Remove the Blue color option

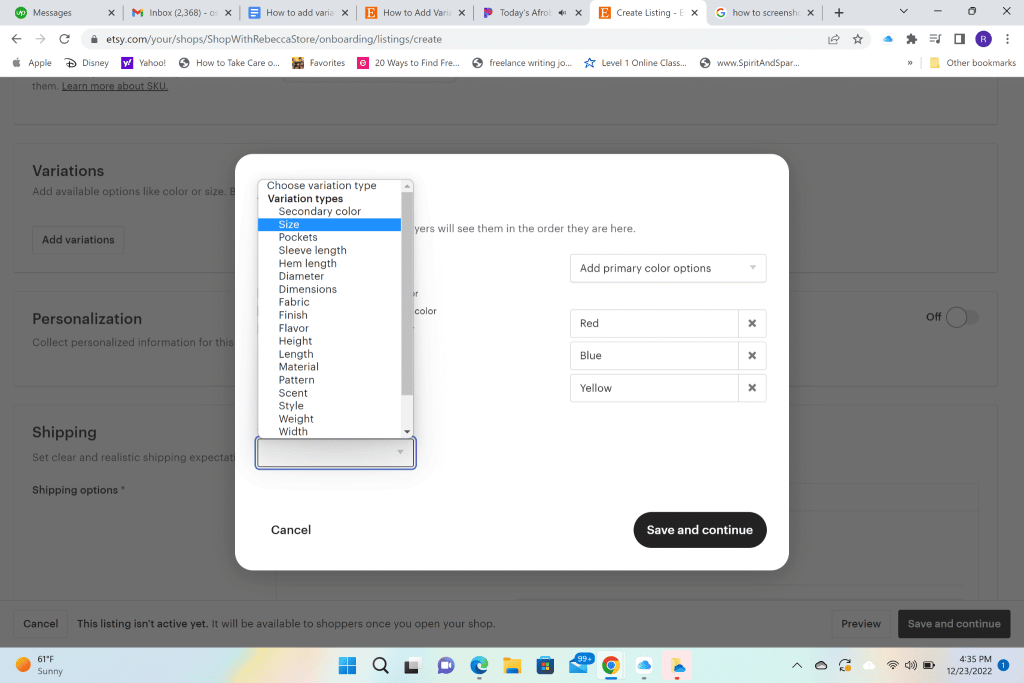(752, 356)
